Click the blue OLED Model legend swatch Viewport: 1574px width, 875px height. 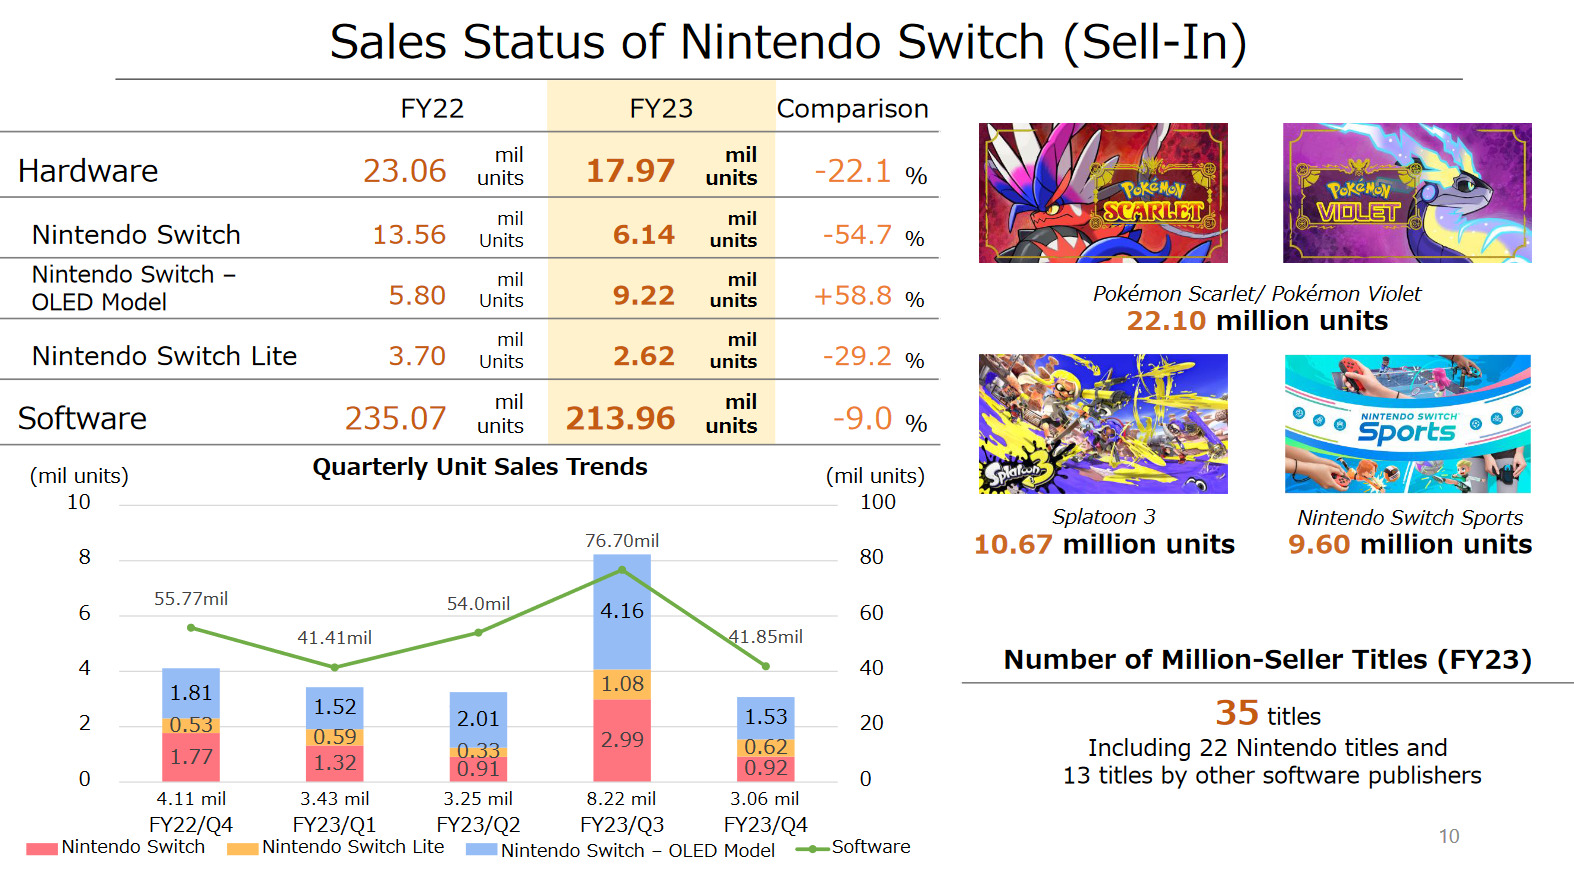(x=481, y=850)
